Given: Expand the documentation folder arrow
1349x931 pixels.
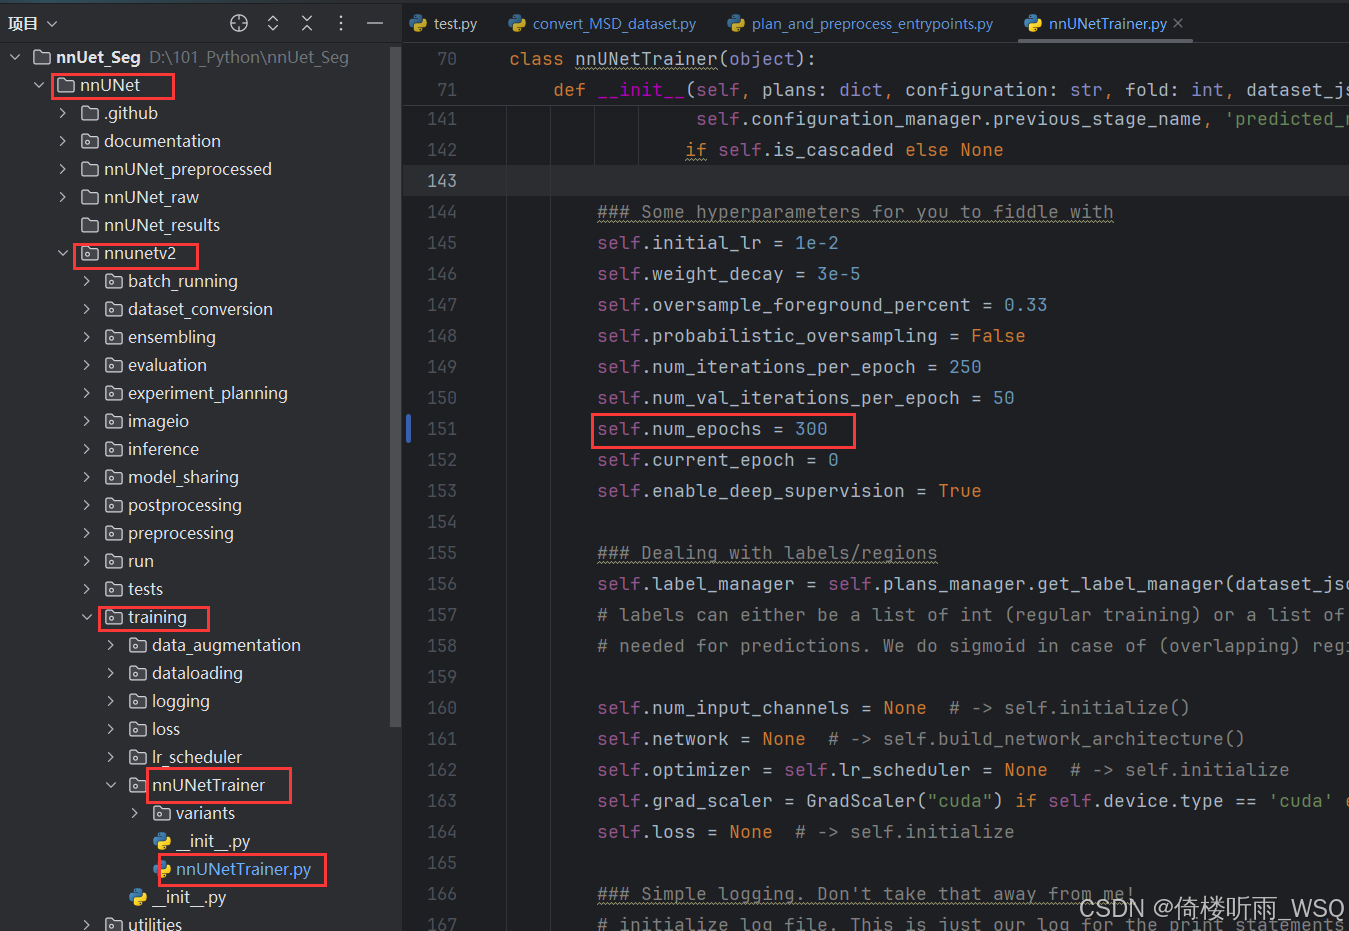Looking at the screenshot, I should (x=63, y=141).
